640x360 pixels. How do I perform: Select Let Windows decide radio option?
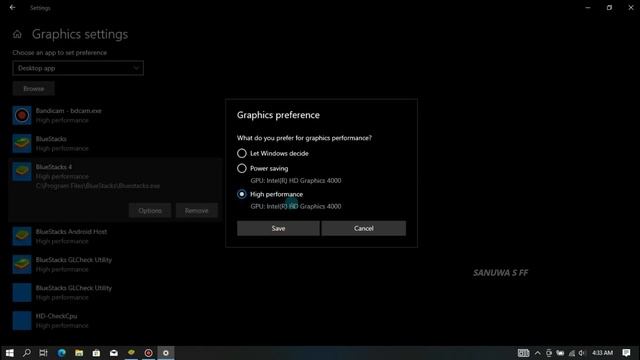click(x=242, y=153)
